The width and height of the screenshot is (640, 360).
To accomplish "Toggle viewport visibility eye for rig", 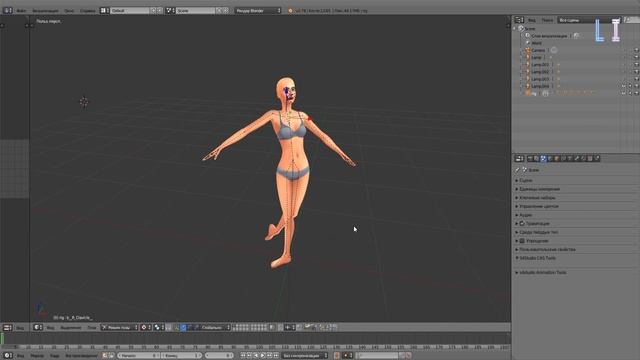I will pyautogui.click(x=624, y=93).
